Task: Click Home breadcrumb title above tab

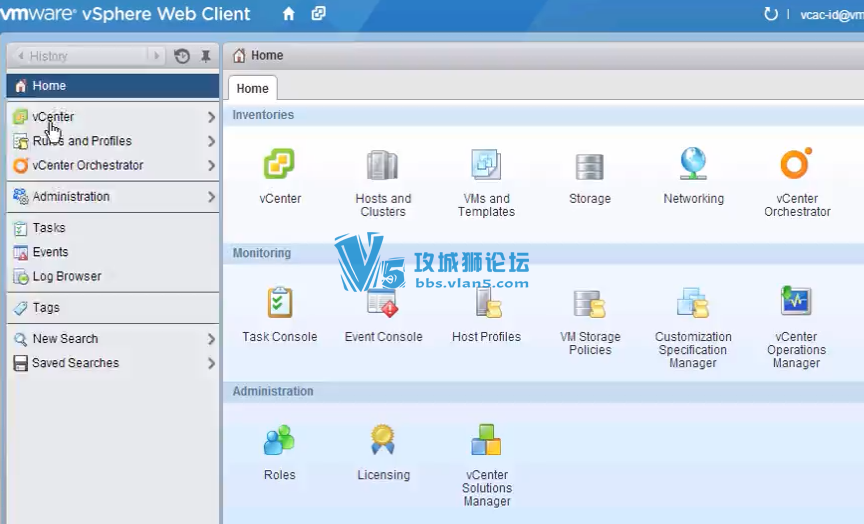Action: tap(267, 55)
